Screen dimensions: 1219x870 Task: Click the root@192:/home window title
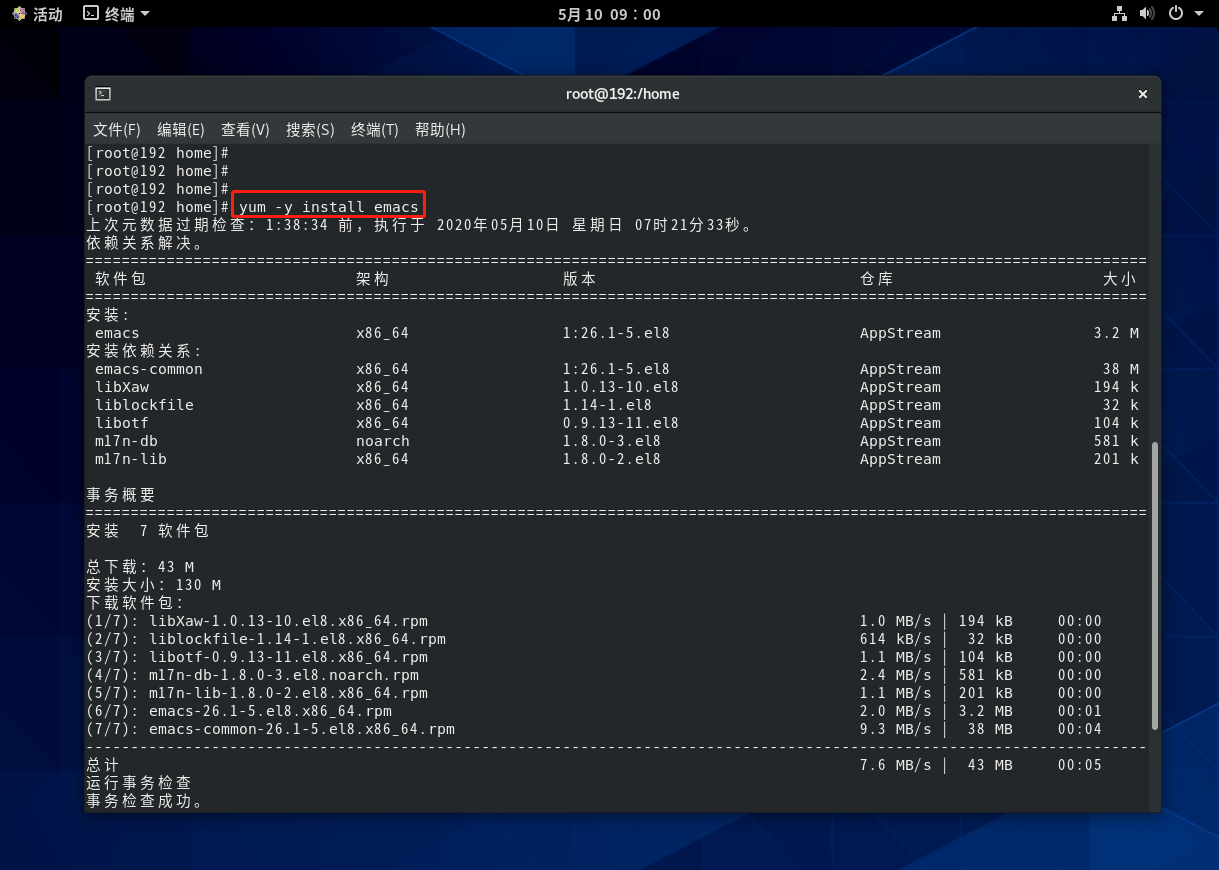coord(622,94)
